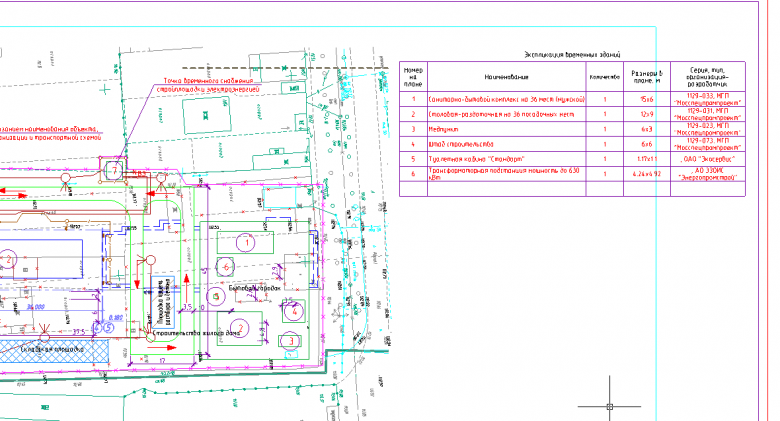
Task: Click the size value "15x6" in the table
Action: 647,100
